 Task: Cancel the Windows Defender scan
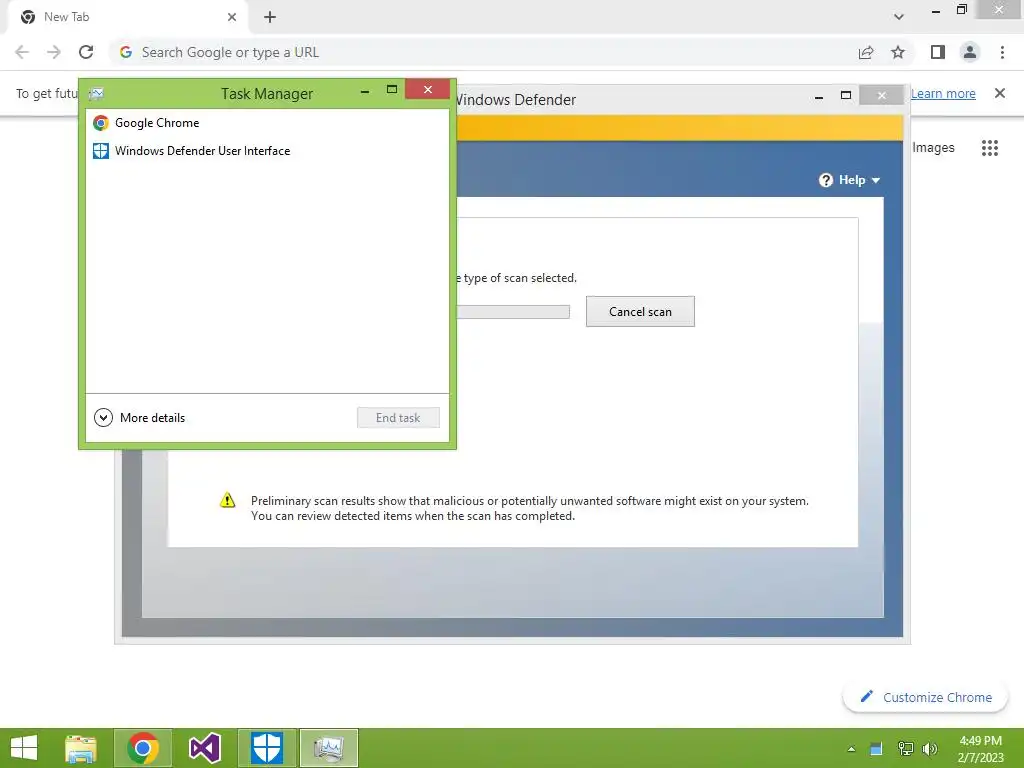[640, 312]
